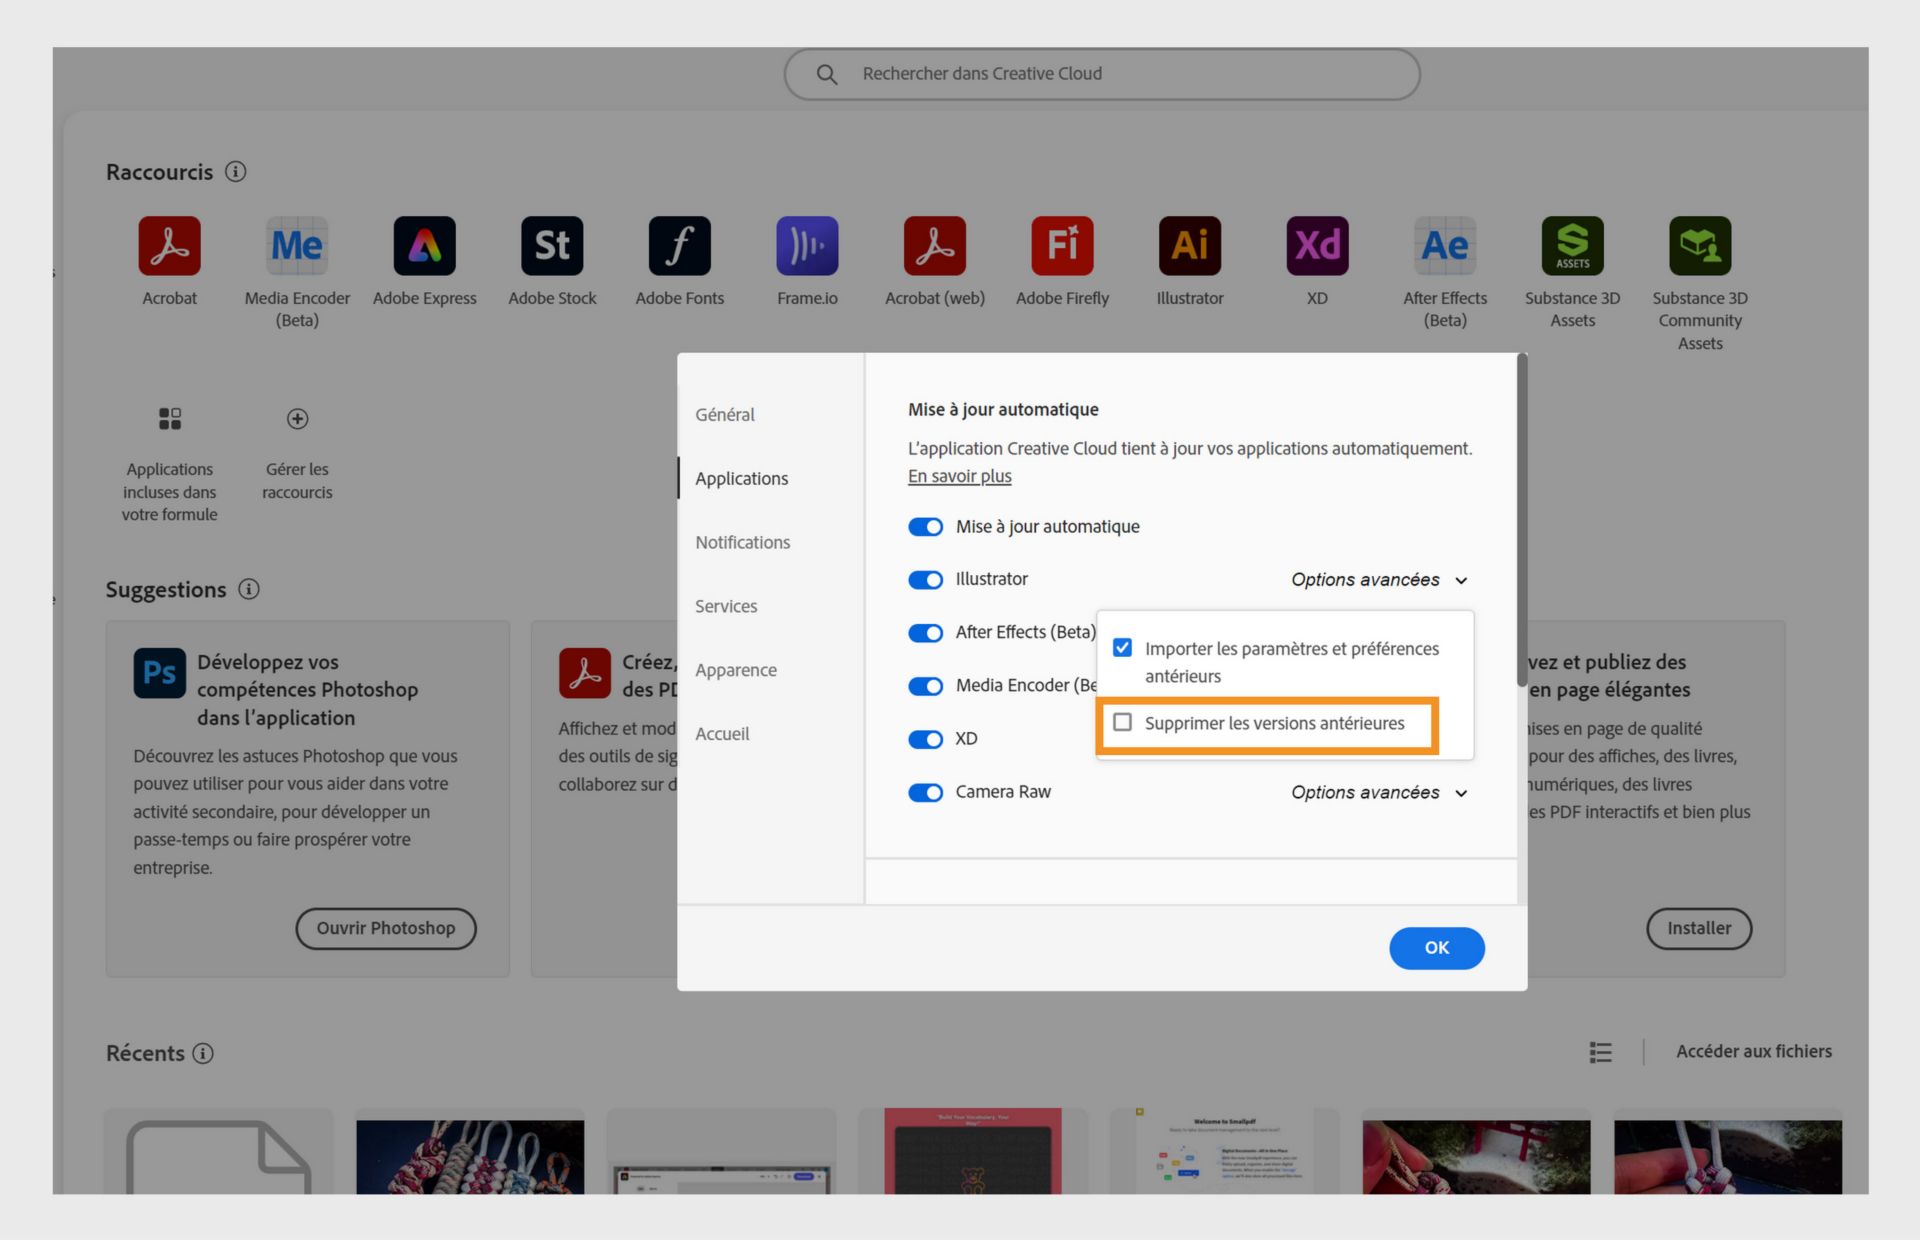
Task: Switch to recents list view icon
Action: click(1600, 1052)
